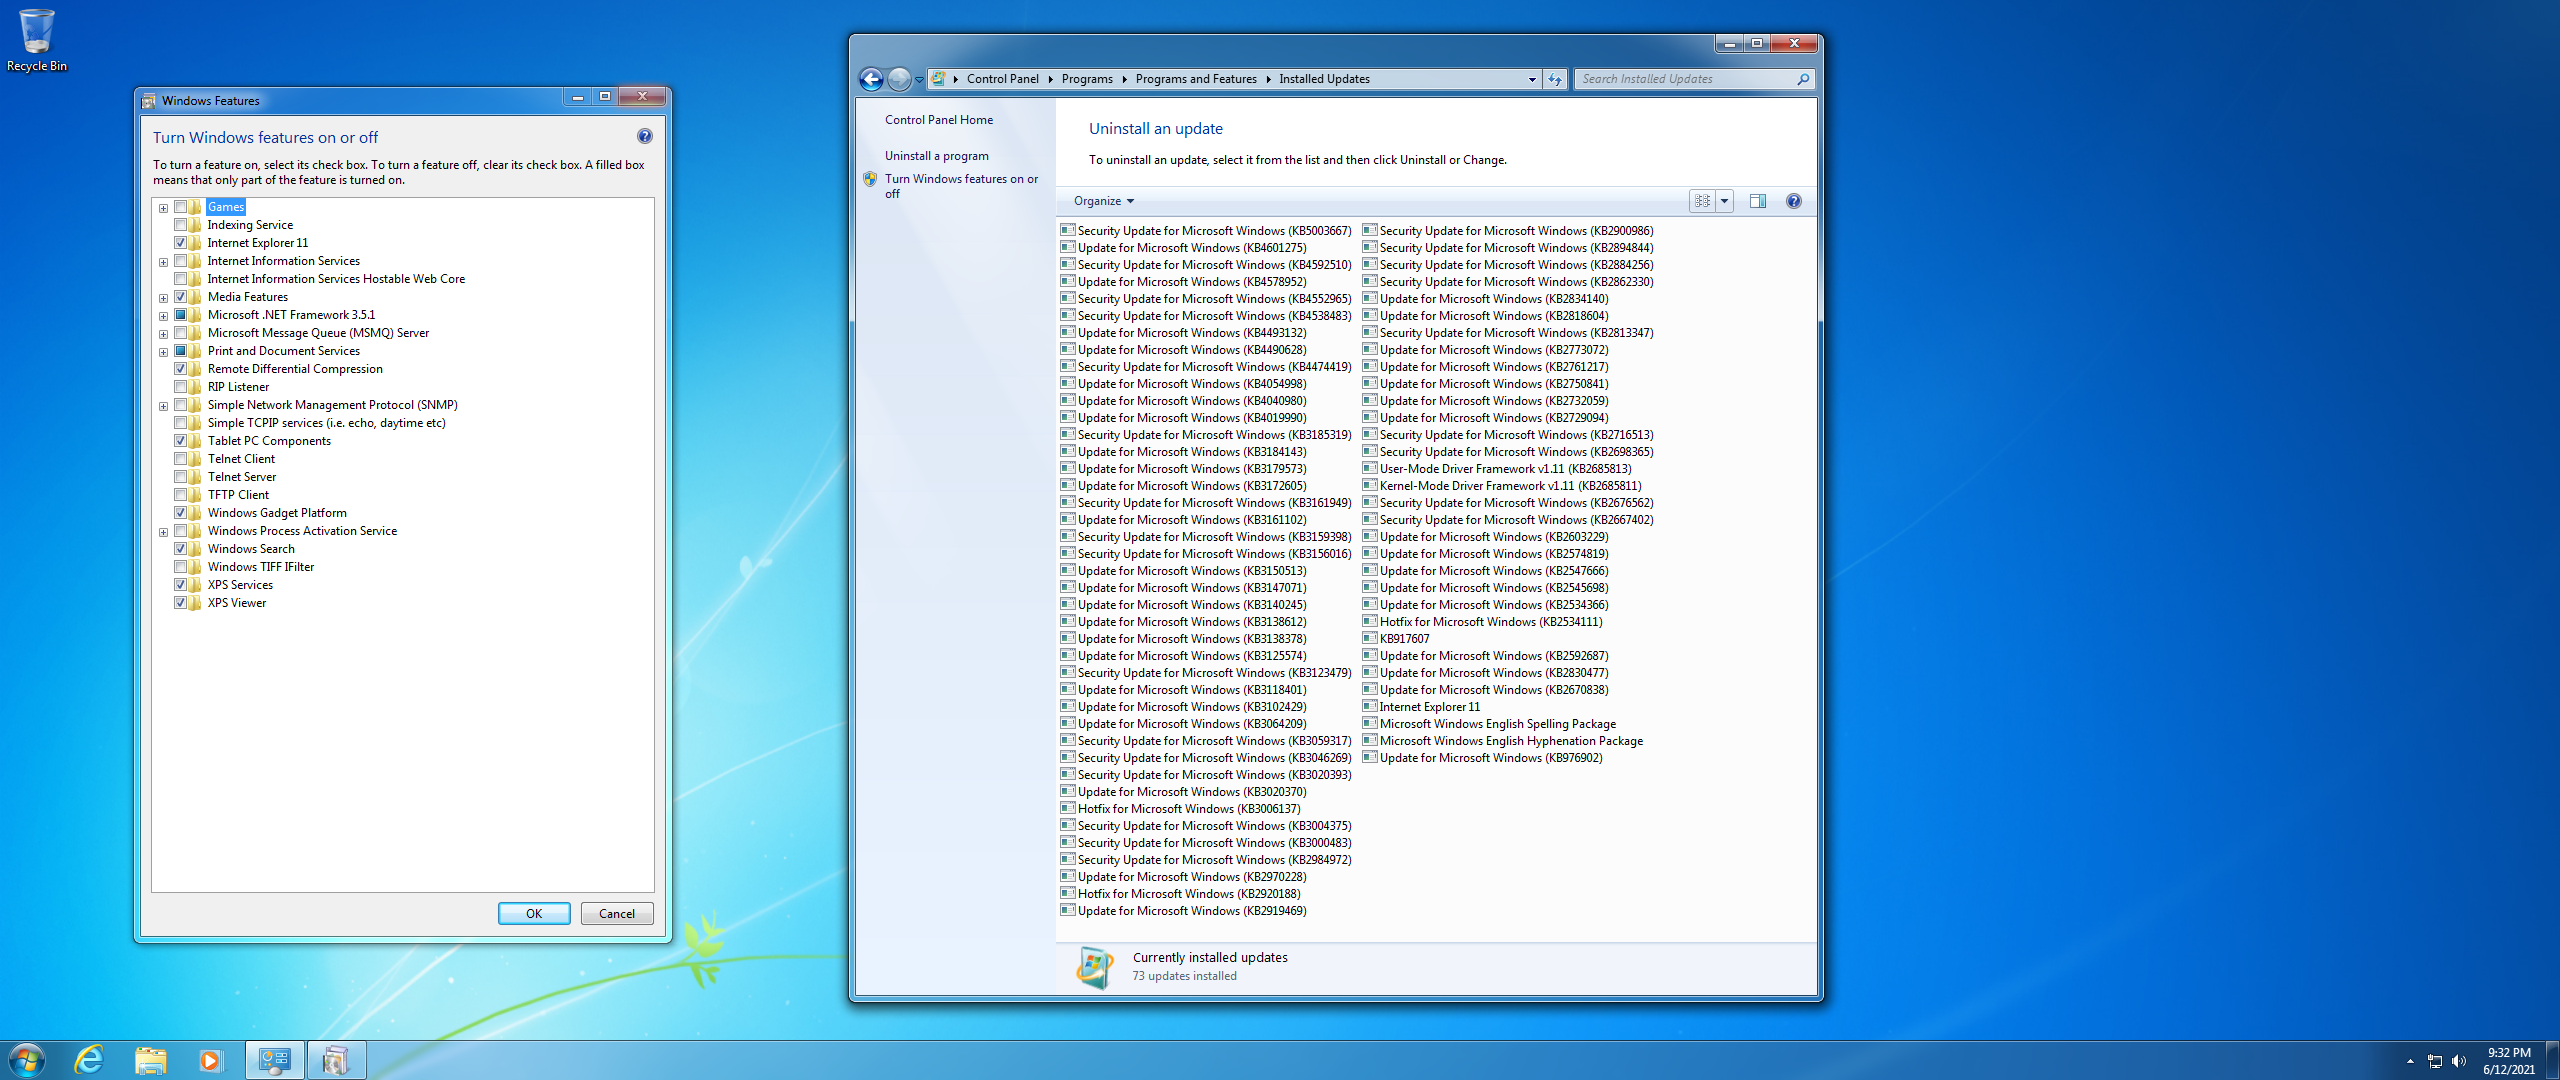
Task: Click Cancel in Windows Features dialog
Action: 617,913
